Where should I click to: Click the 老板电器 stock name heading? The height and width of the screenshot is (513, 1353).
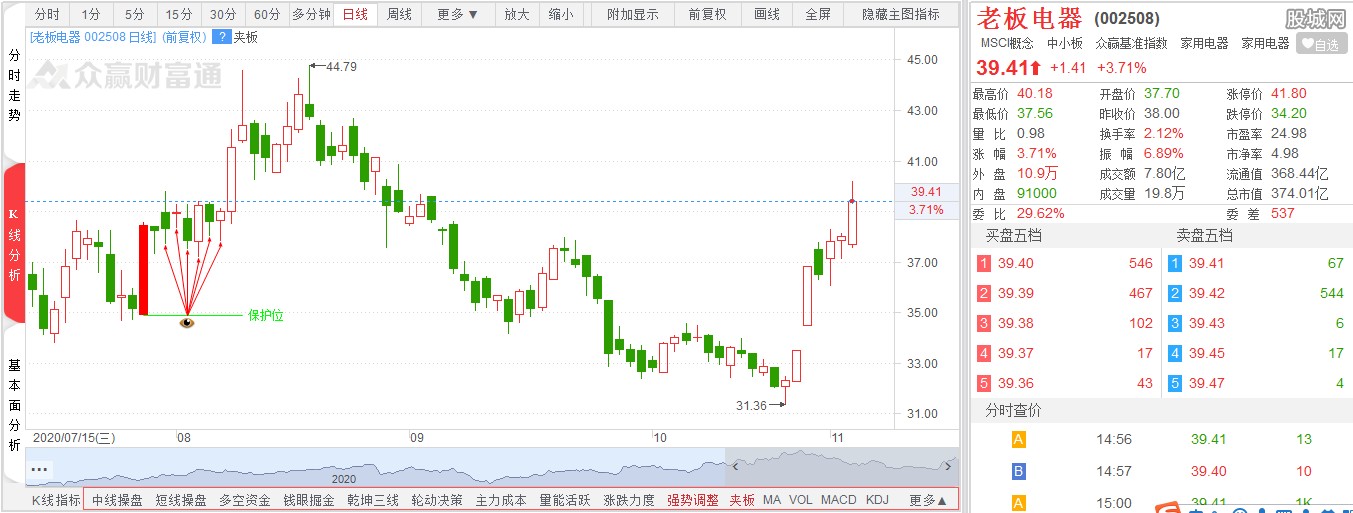coord(1029,18)
